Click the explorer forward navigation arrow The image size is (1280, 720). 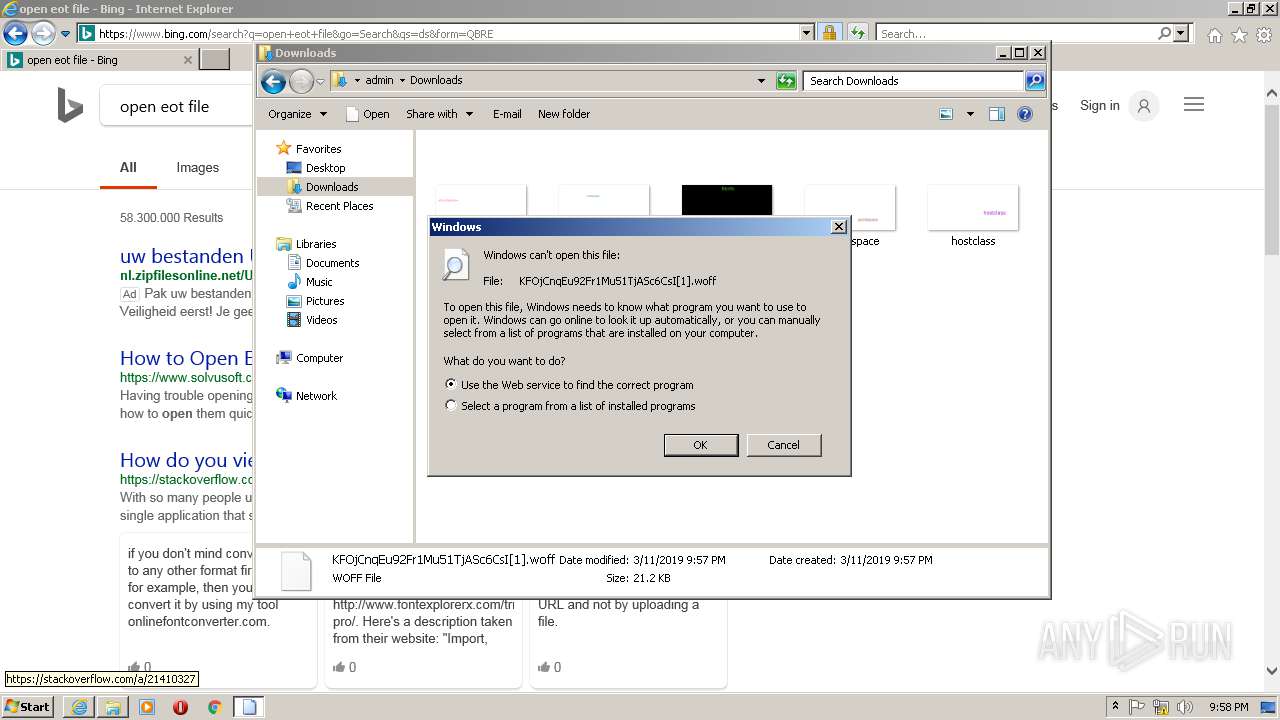click(x=301, y=81)
